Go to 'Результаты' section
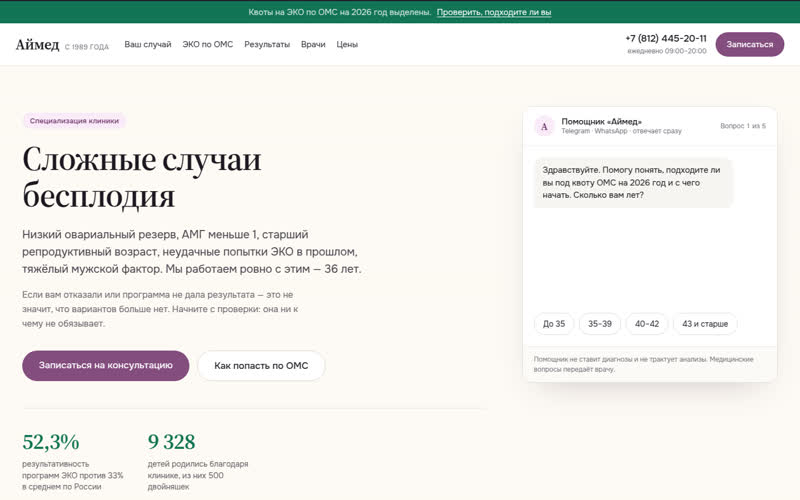The height and width of the screenshot is (500, 800). [267, 44]
